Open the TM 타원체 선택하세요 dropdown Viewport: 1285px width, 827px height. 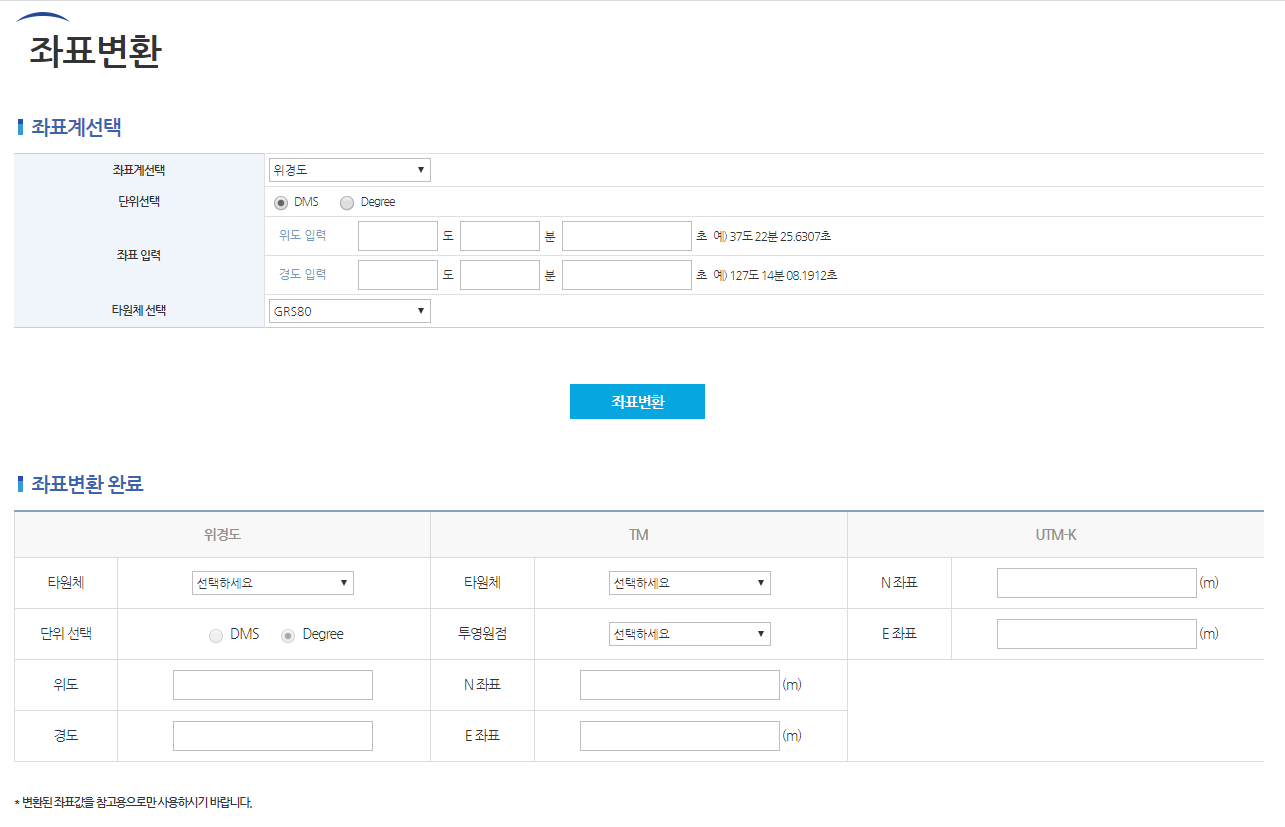coord(689,582)
